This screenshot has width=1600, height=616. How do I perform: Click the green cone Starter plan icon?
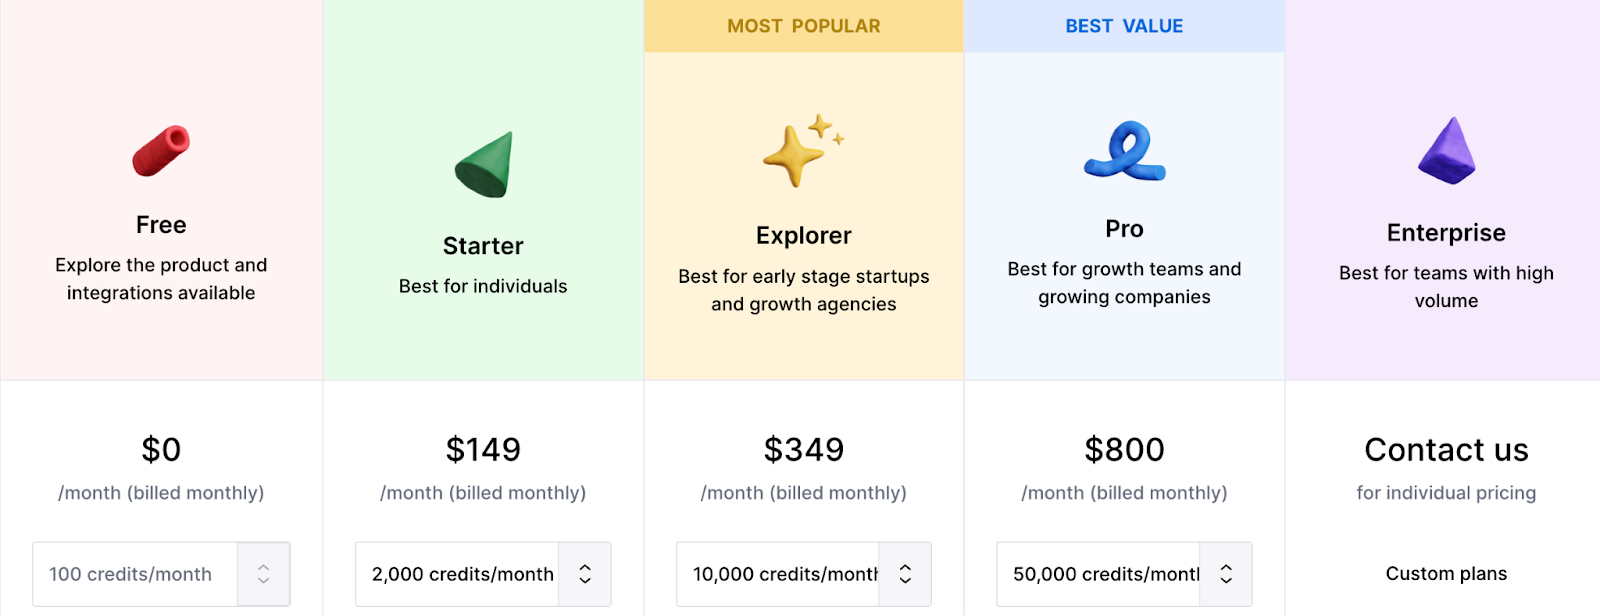pyautogui.click(x=484, y=164)
